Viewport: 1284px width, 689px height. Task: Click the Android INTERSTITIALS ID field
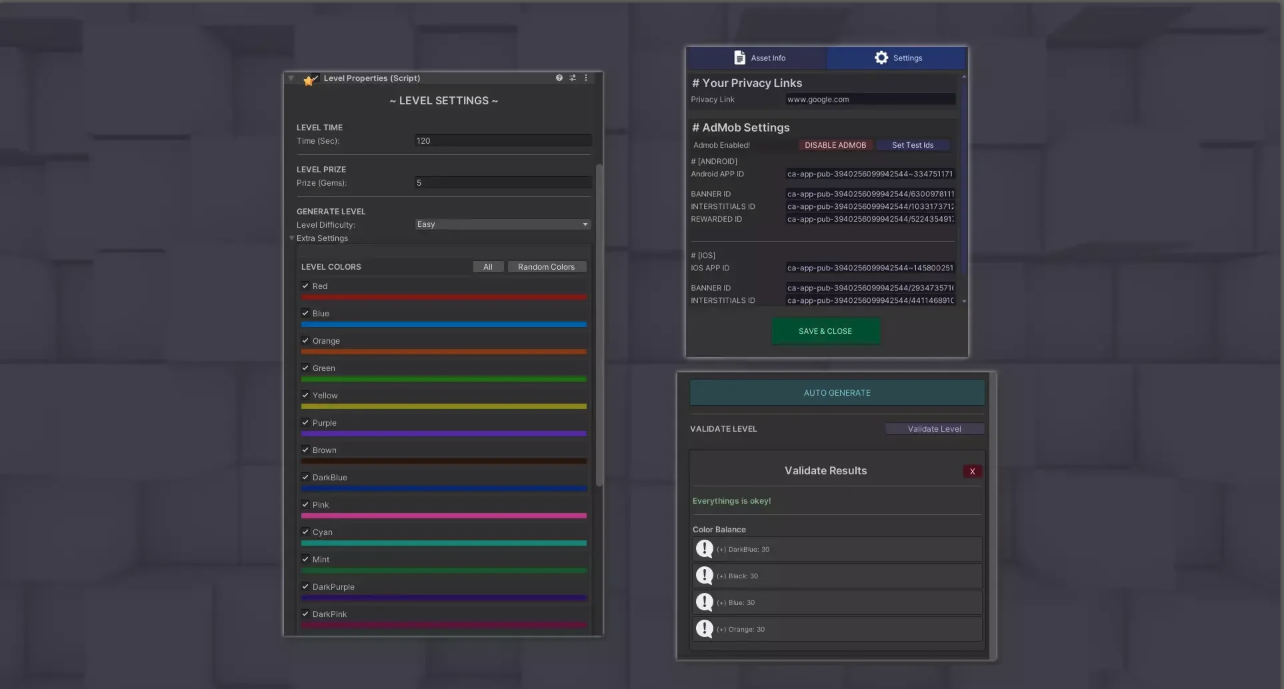pos(870,206)
